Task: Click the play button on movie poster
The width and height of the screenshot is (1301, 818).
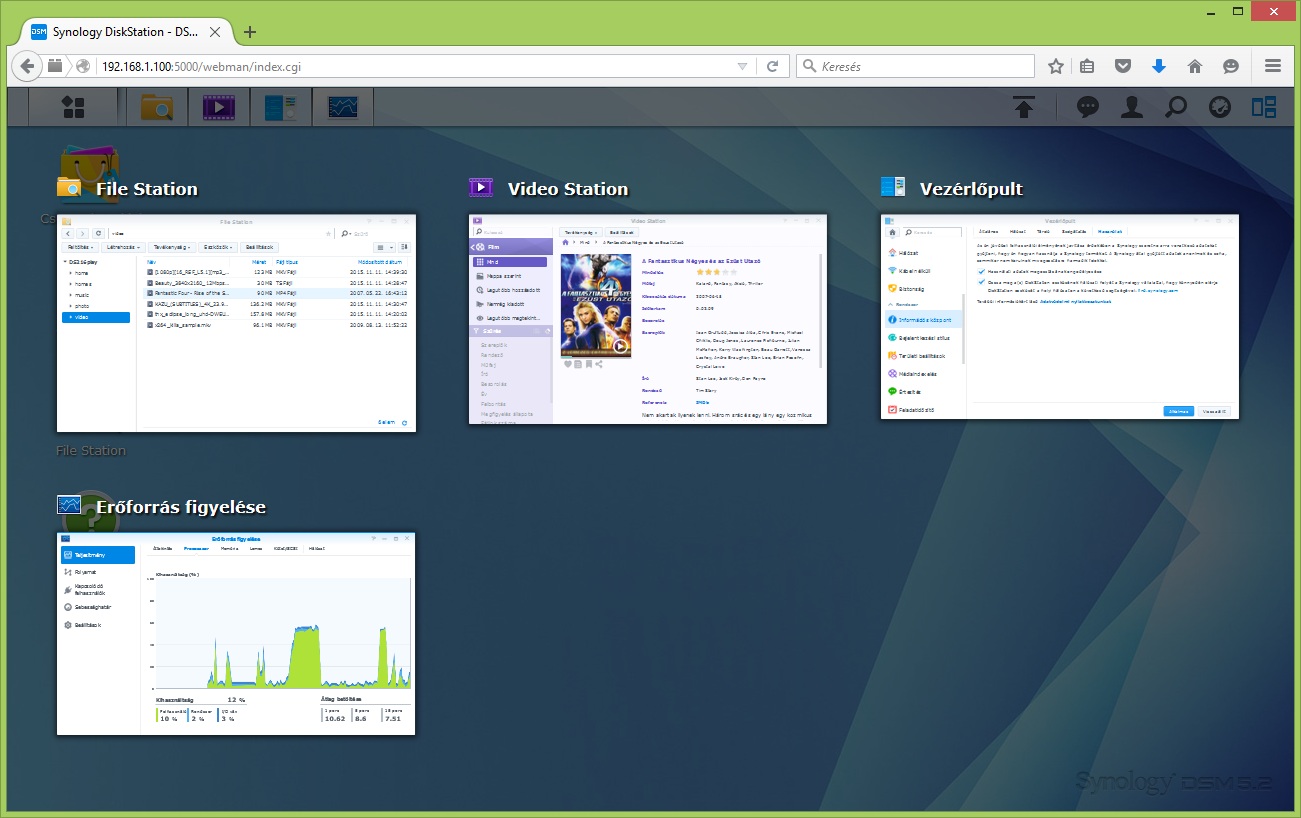Action: [x=620, y=346]
